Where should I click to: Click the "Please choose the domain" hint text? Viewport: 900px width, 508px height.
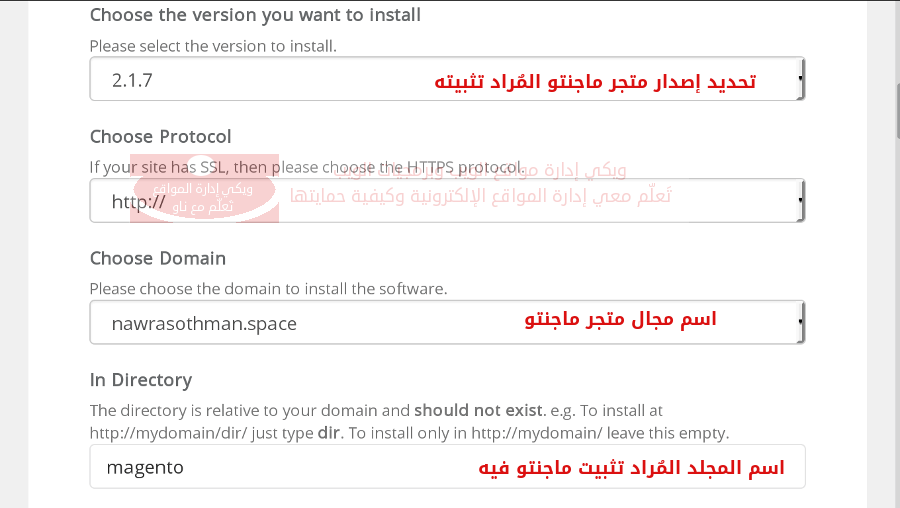(268, 289)
